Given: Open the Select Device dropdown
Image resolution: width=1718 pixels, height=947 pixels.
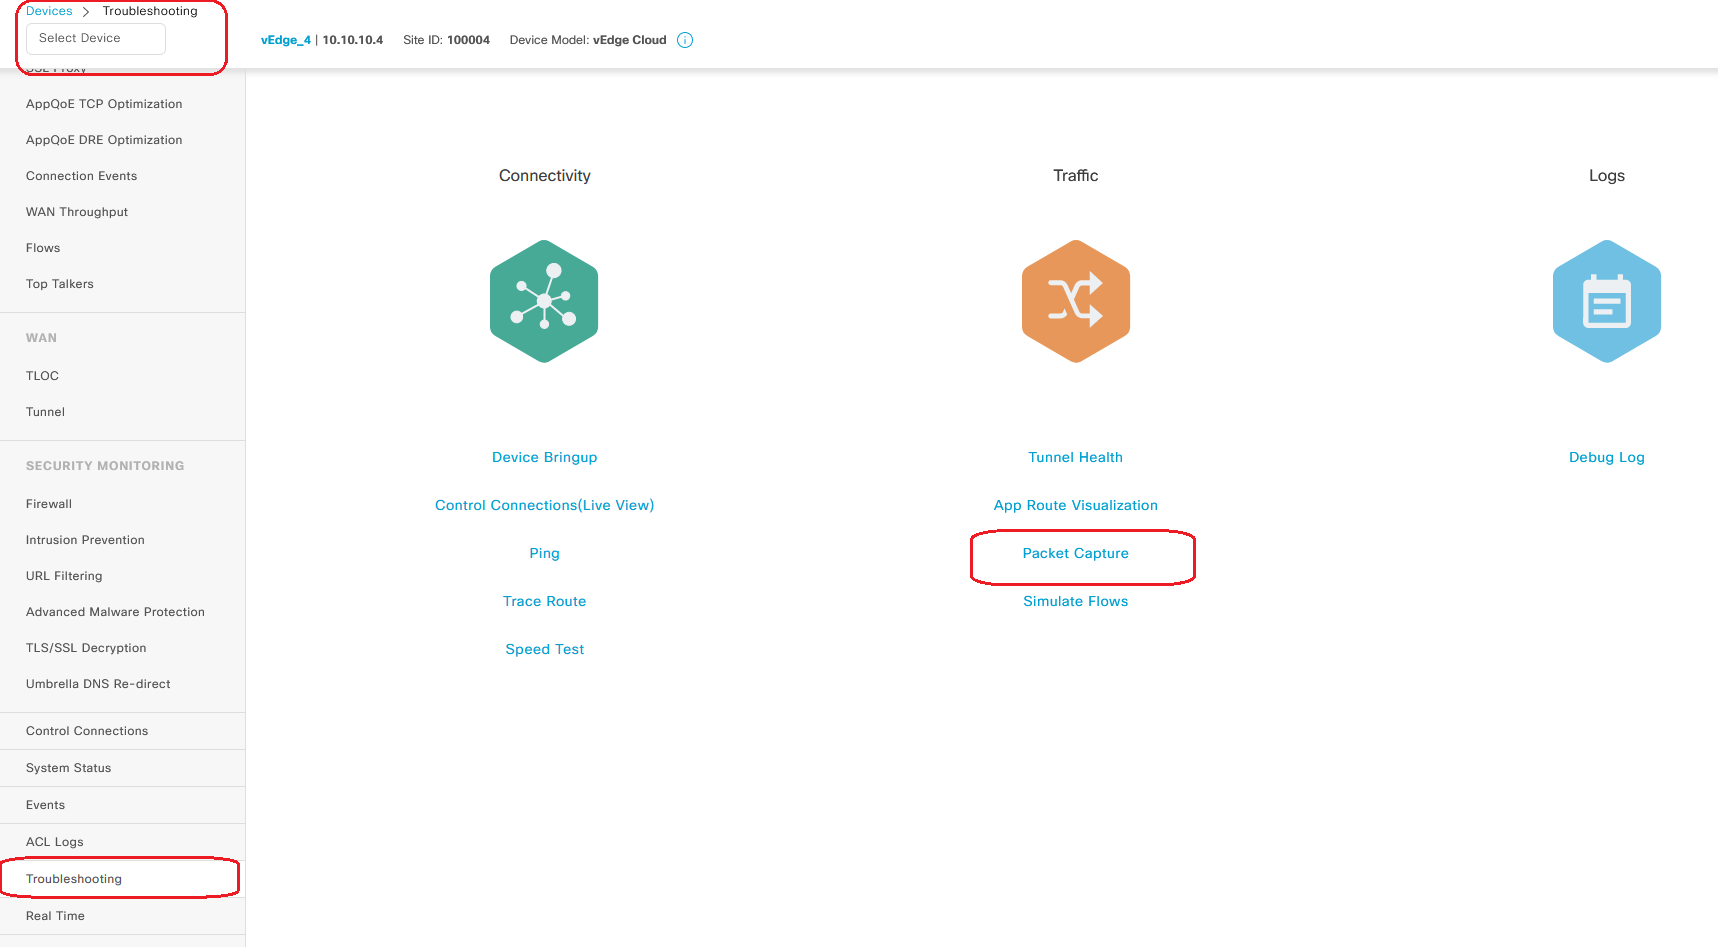Looking at the screenshot, I should pos(96,38).
